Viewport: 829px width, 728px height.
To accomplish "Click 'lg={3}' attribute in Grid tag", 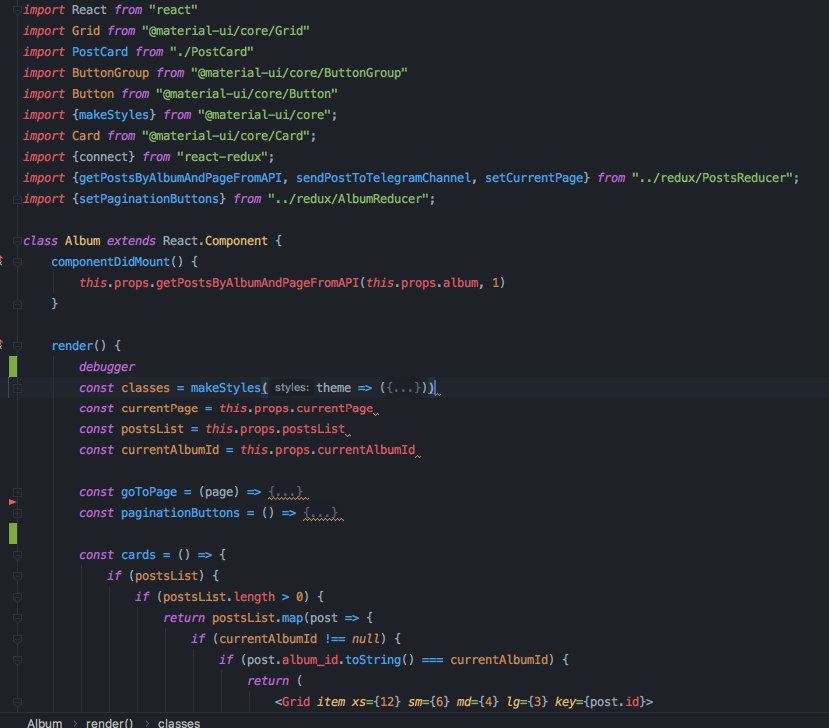I will [527, 702].
